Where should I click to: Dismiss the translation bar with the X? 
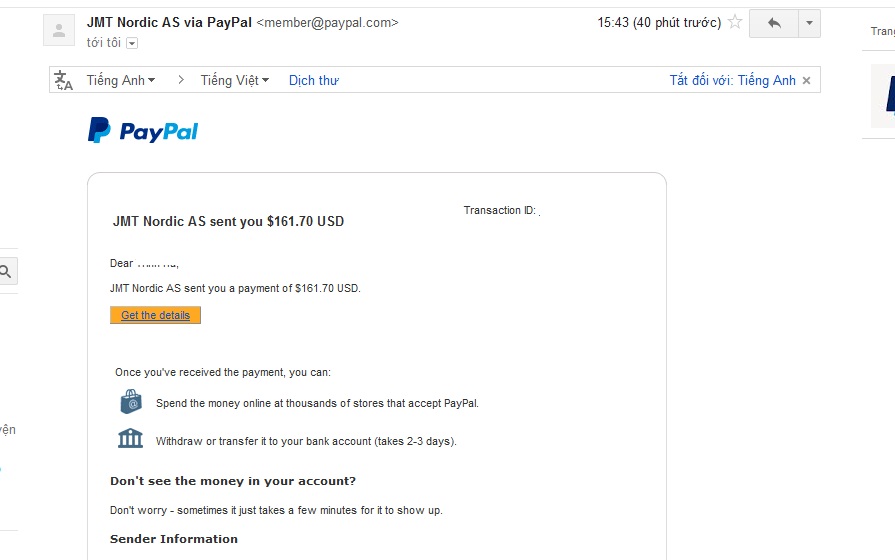click(x=807, y=80)
